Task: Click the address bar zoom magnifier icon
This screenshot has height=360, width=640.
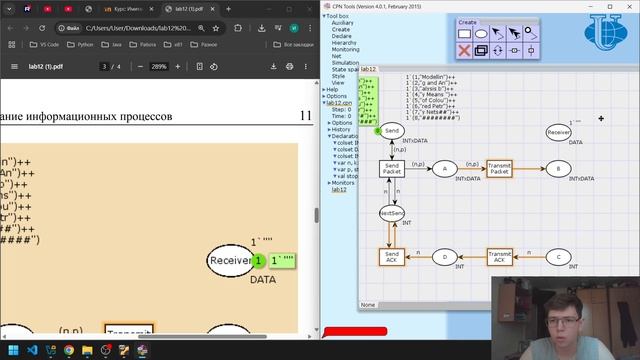Action: (x=201, y=28)
